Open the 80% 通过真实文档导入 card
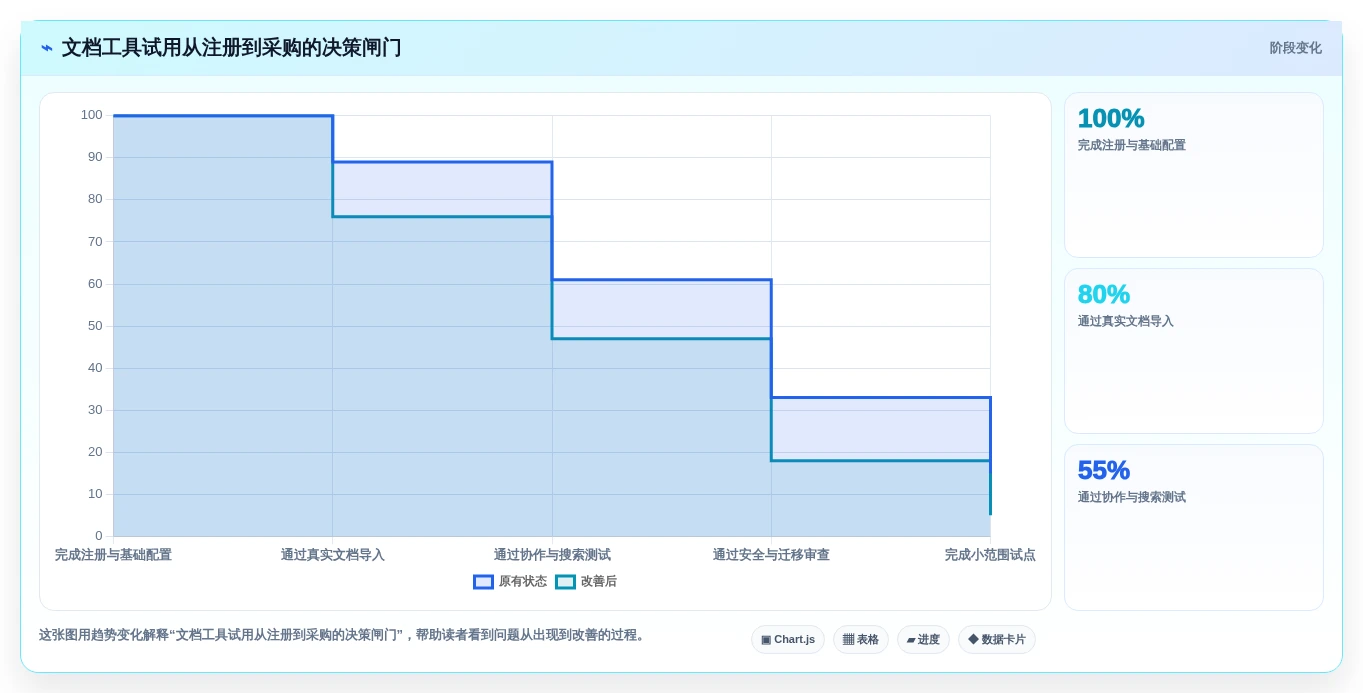The width and height of the screenshot is (1363, 693). [x=1194, y=351]
